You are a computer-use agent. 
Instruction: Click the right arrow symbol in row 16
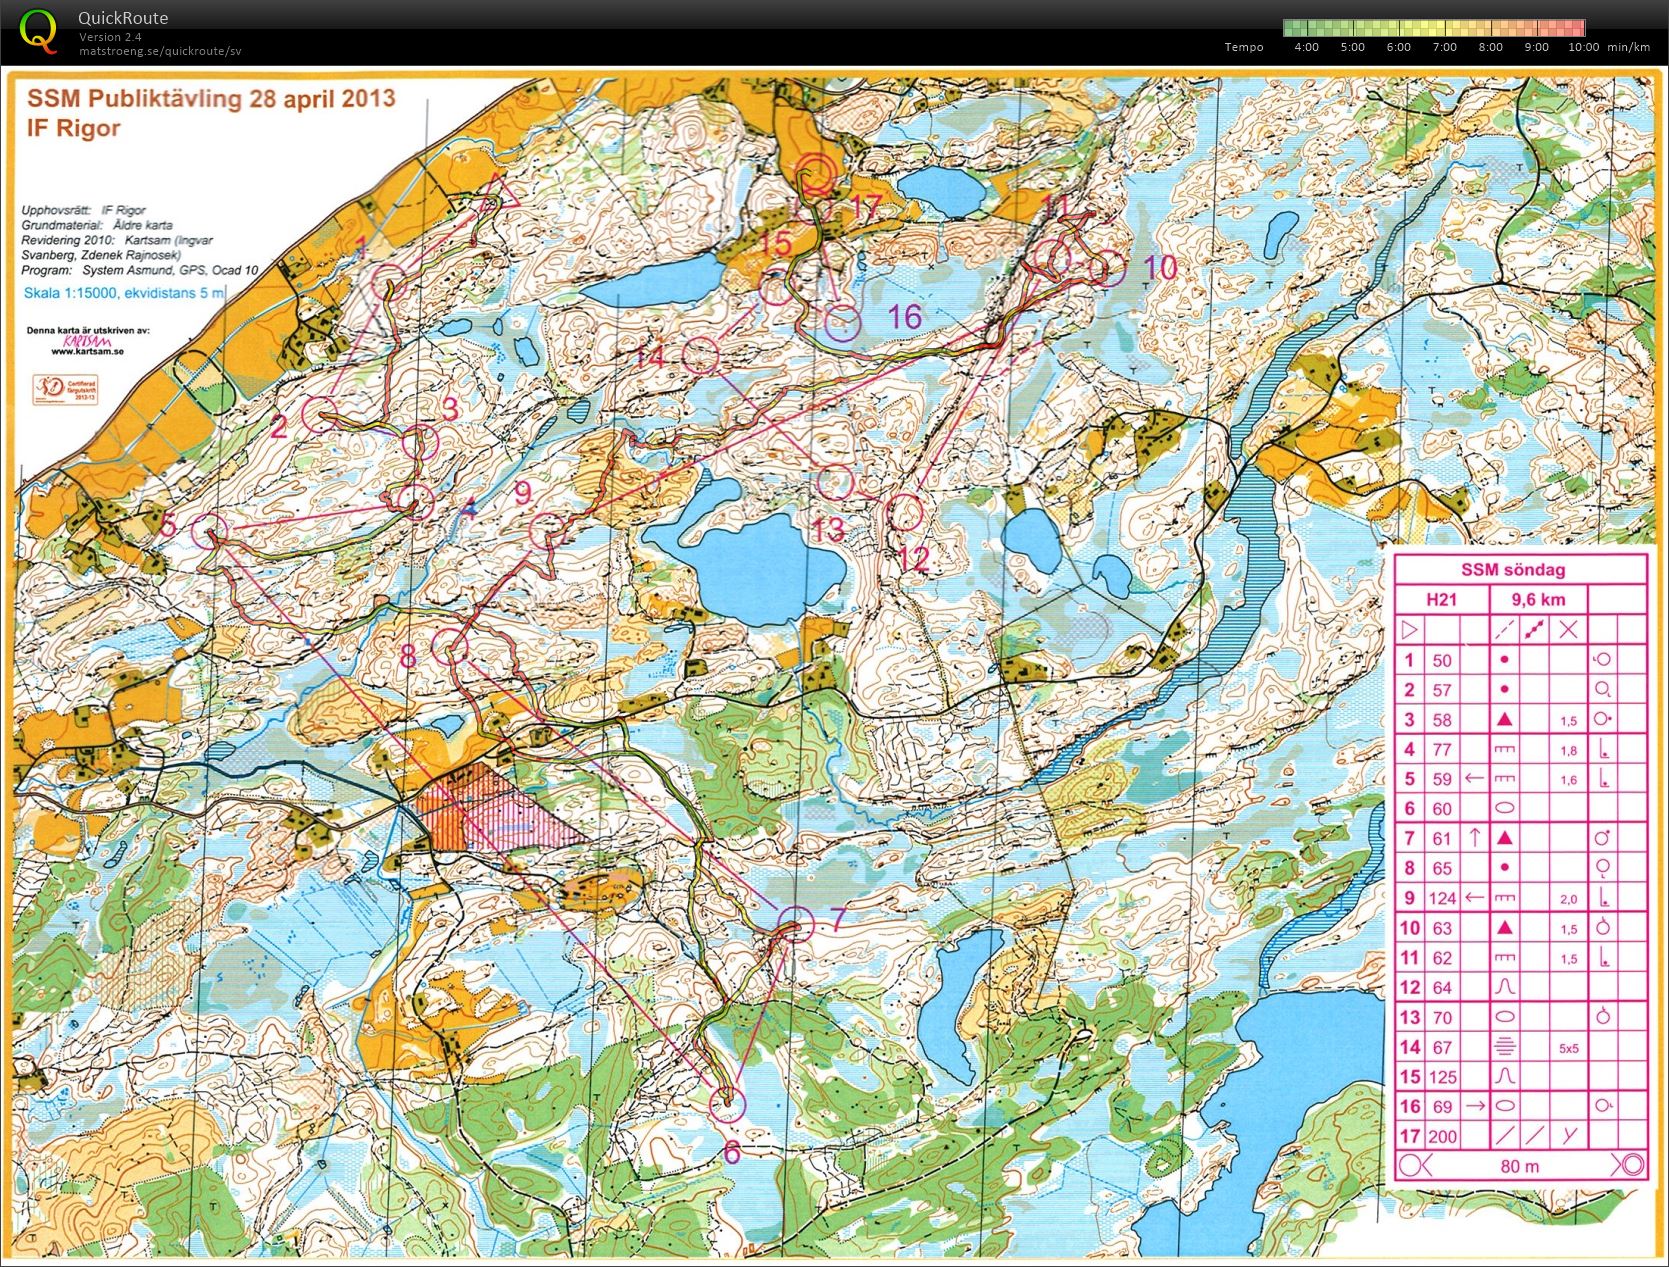tap(1474, 1106)
